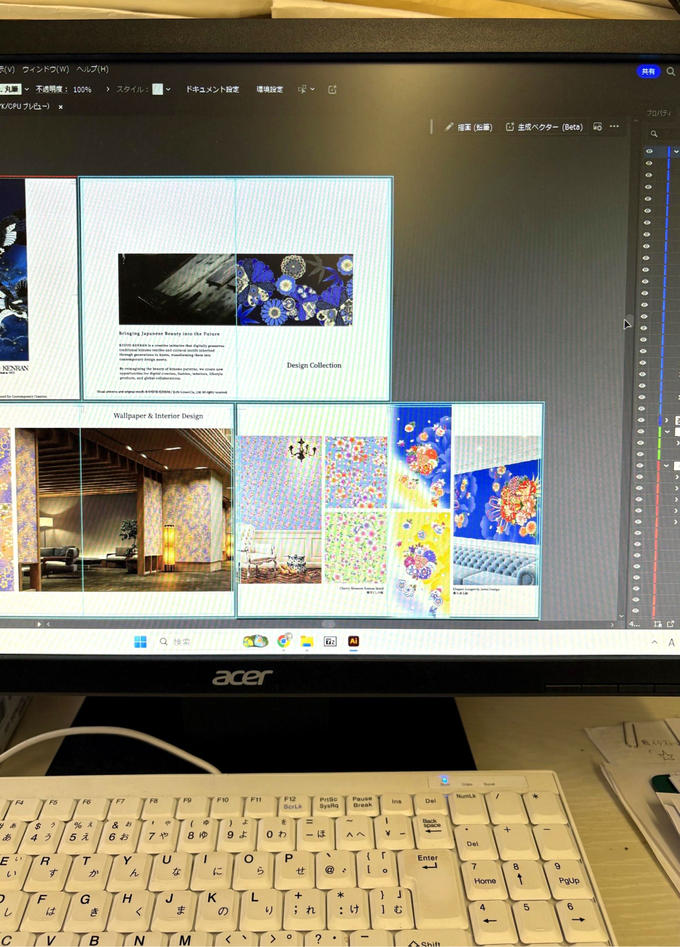
Task: Click the taskbar 検索 search box
Action: point(182,641)
